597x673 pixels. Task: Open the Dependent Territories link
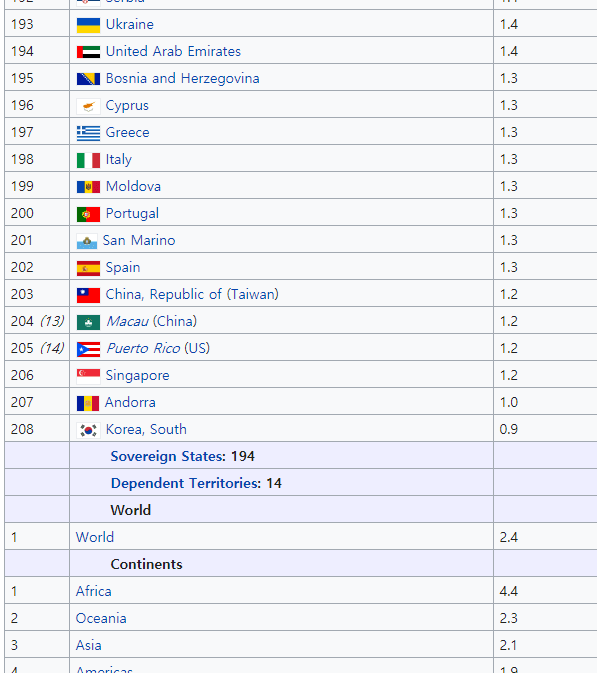pyautogui.click(x=185, y=483)
